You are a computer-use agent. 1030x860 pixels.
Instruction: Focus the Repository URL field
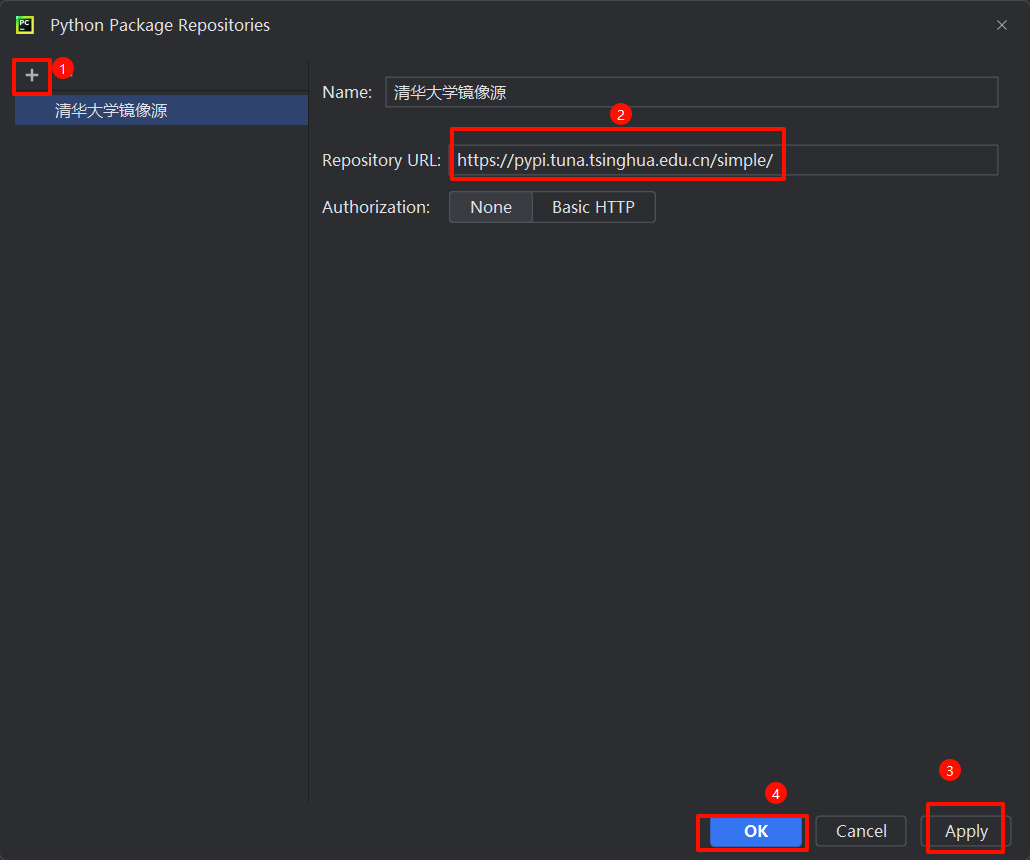[723, 160]
